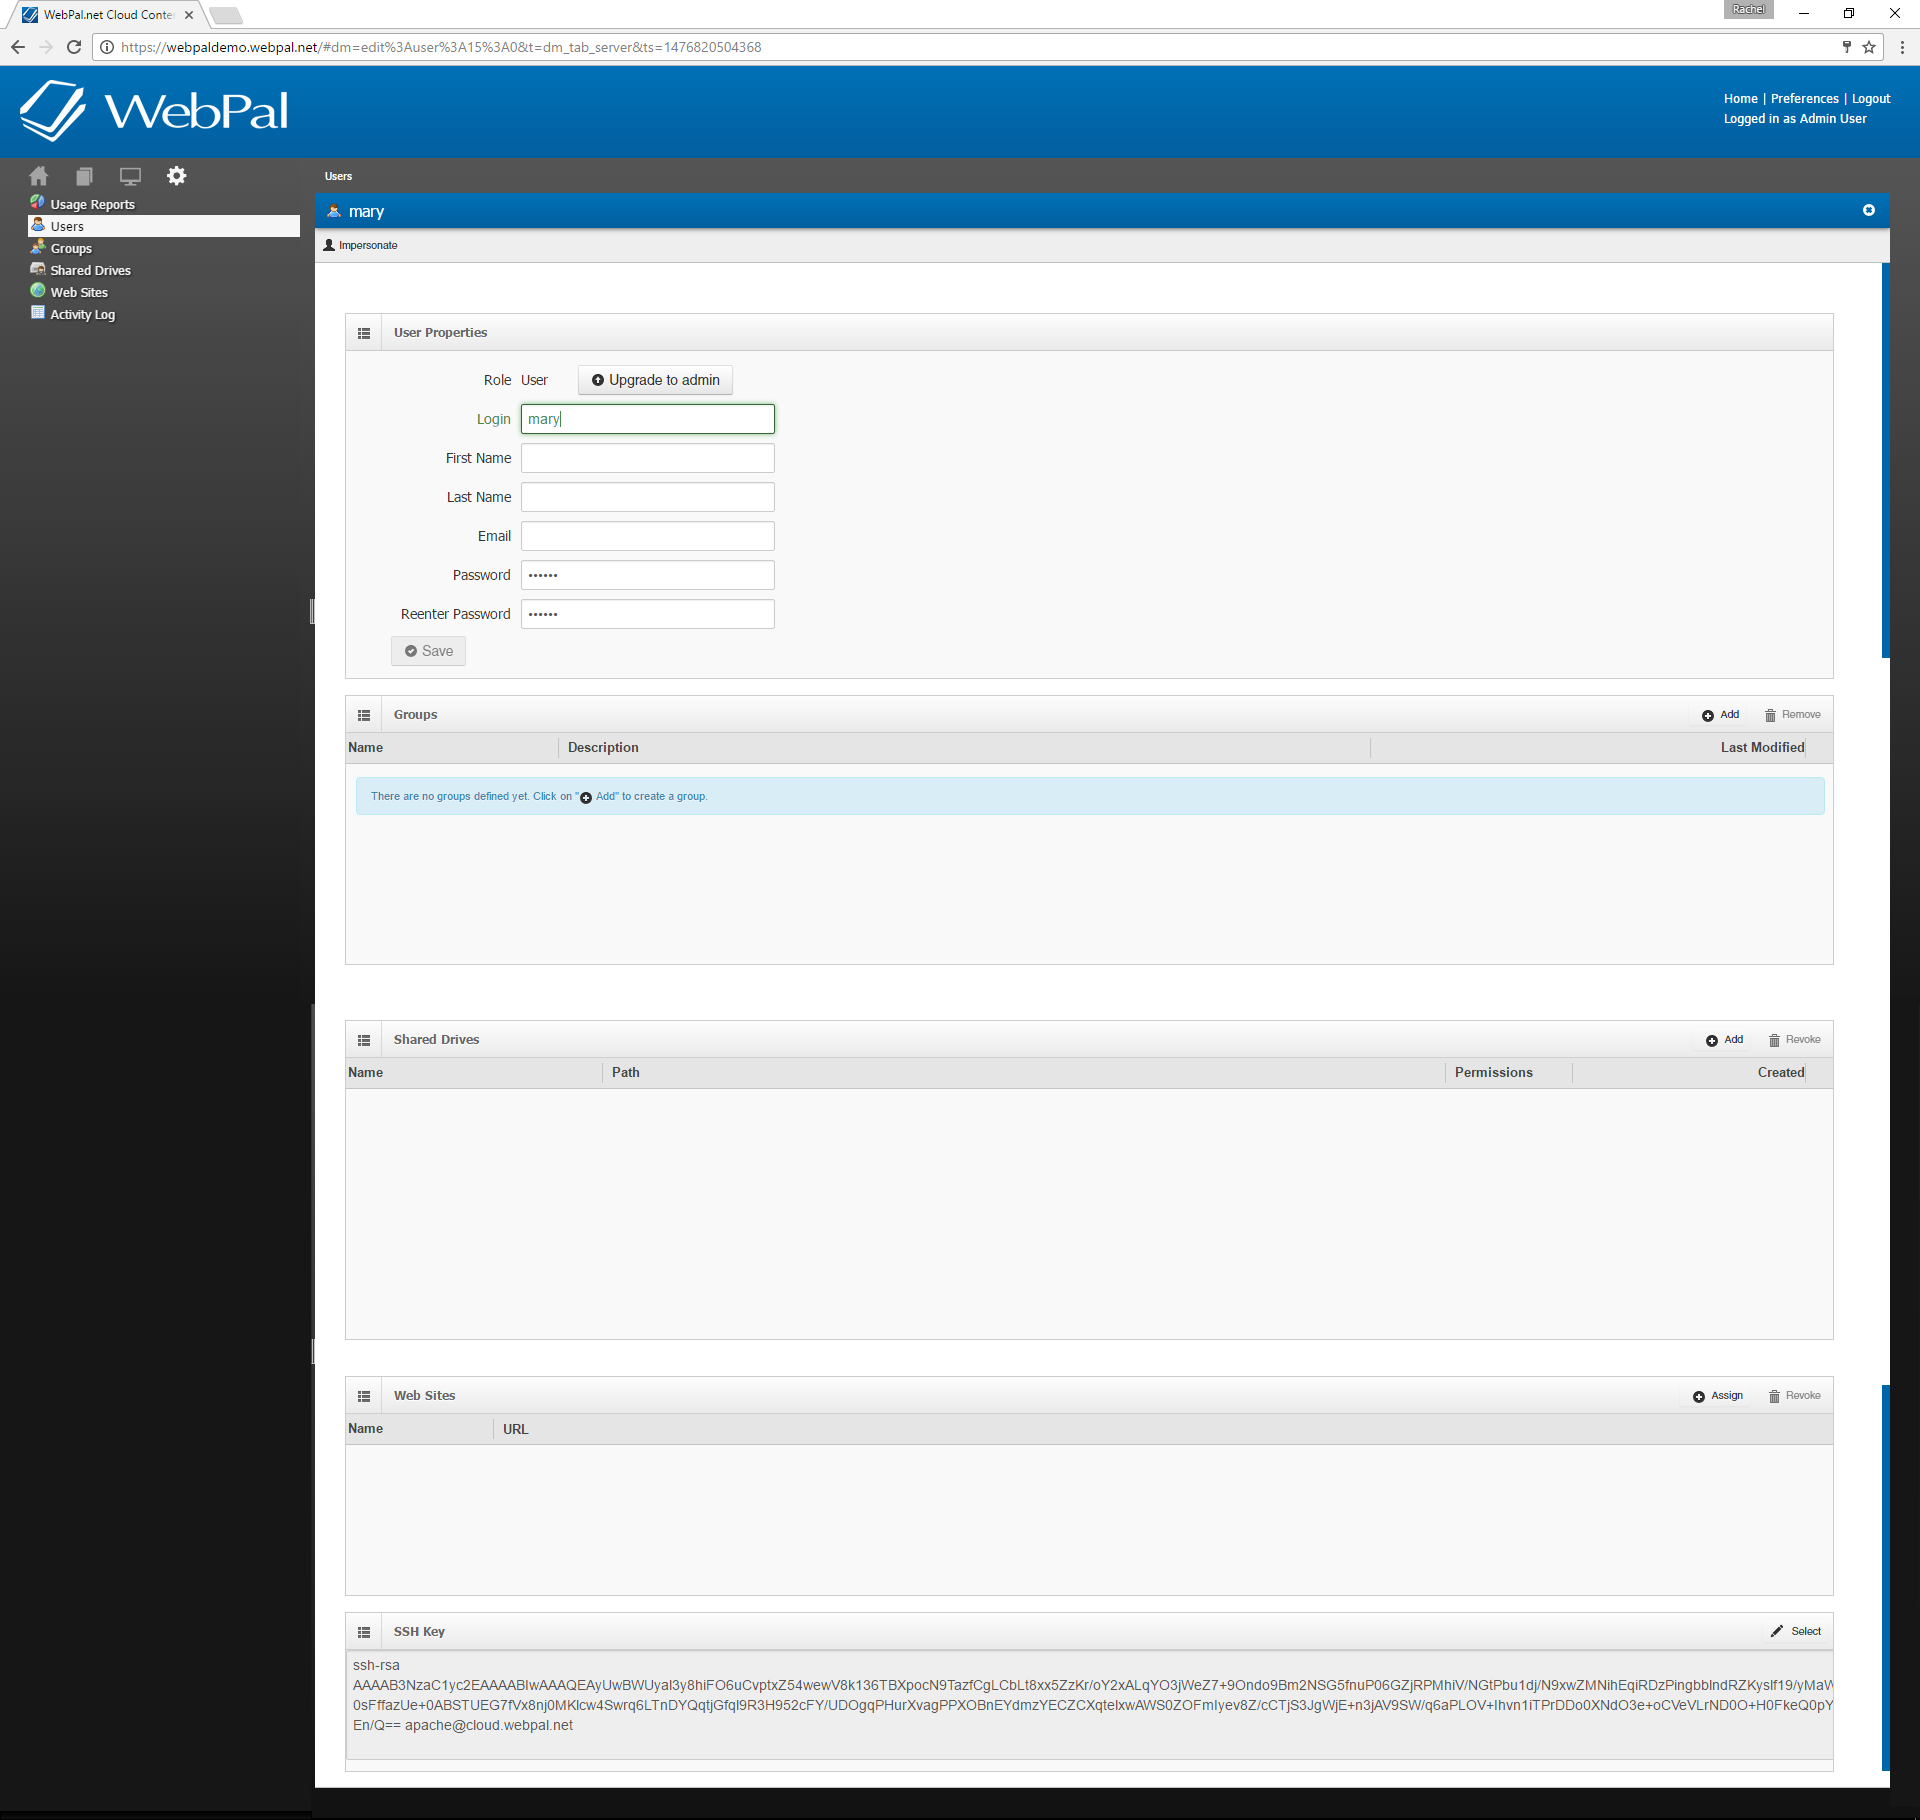The image size is (1920, 1820).
Task: Expand the Groups section panel
Action: click(364, 713)
